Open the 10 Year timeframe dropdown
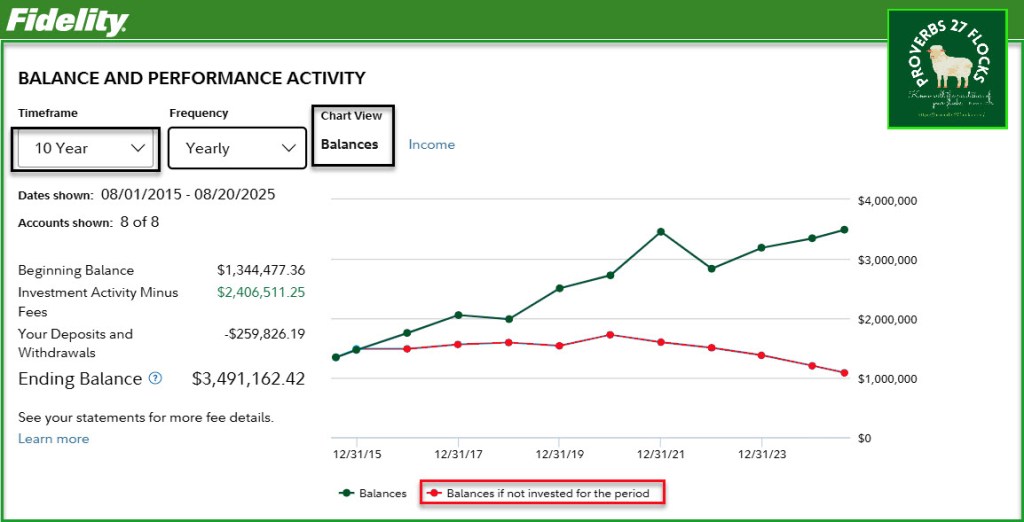This screenshot has width=1024, height=522. click(87, 148)
